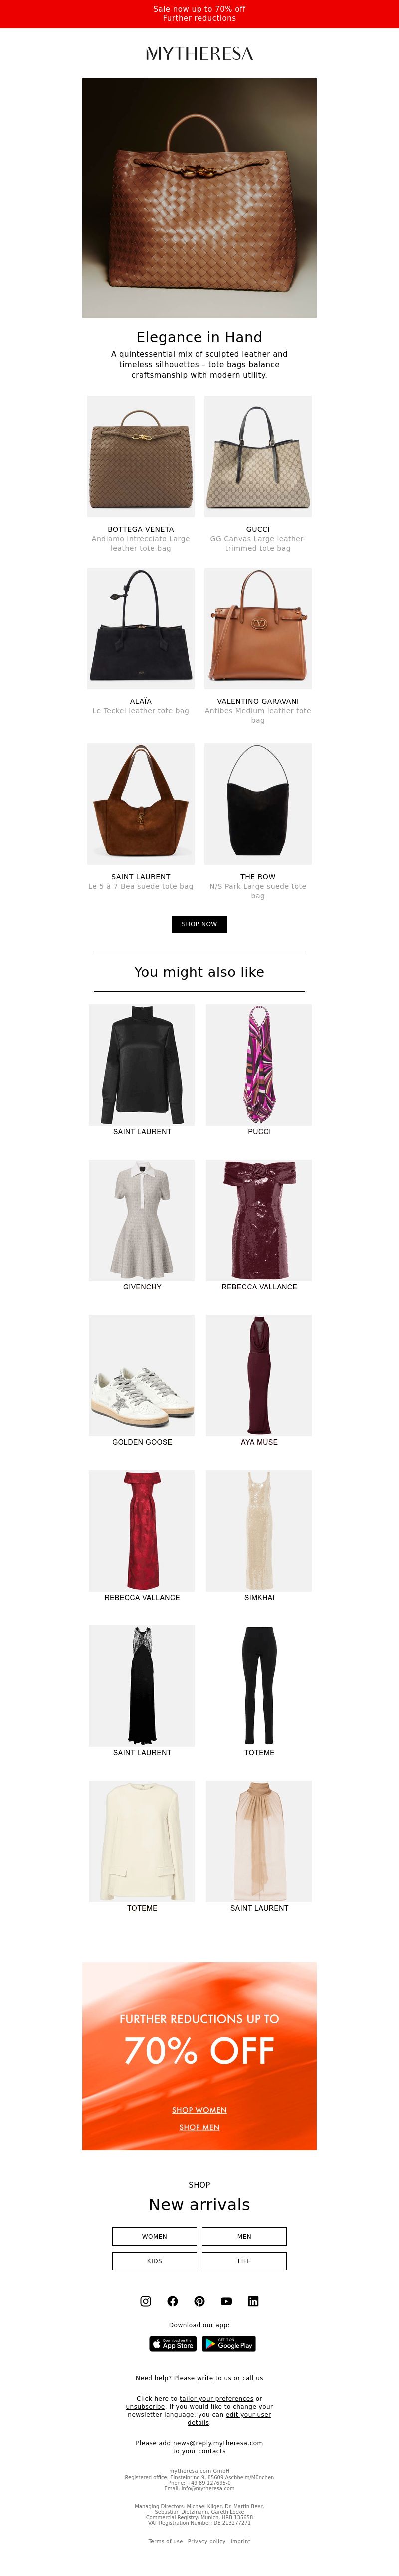Click the unsubscribe link
This screenshot has height=2576, width=399.
(x=145, y=2406)
